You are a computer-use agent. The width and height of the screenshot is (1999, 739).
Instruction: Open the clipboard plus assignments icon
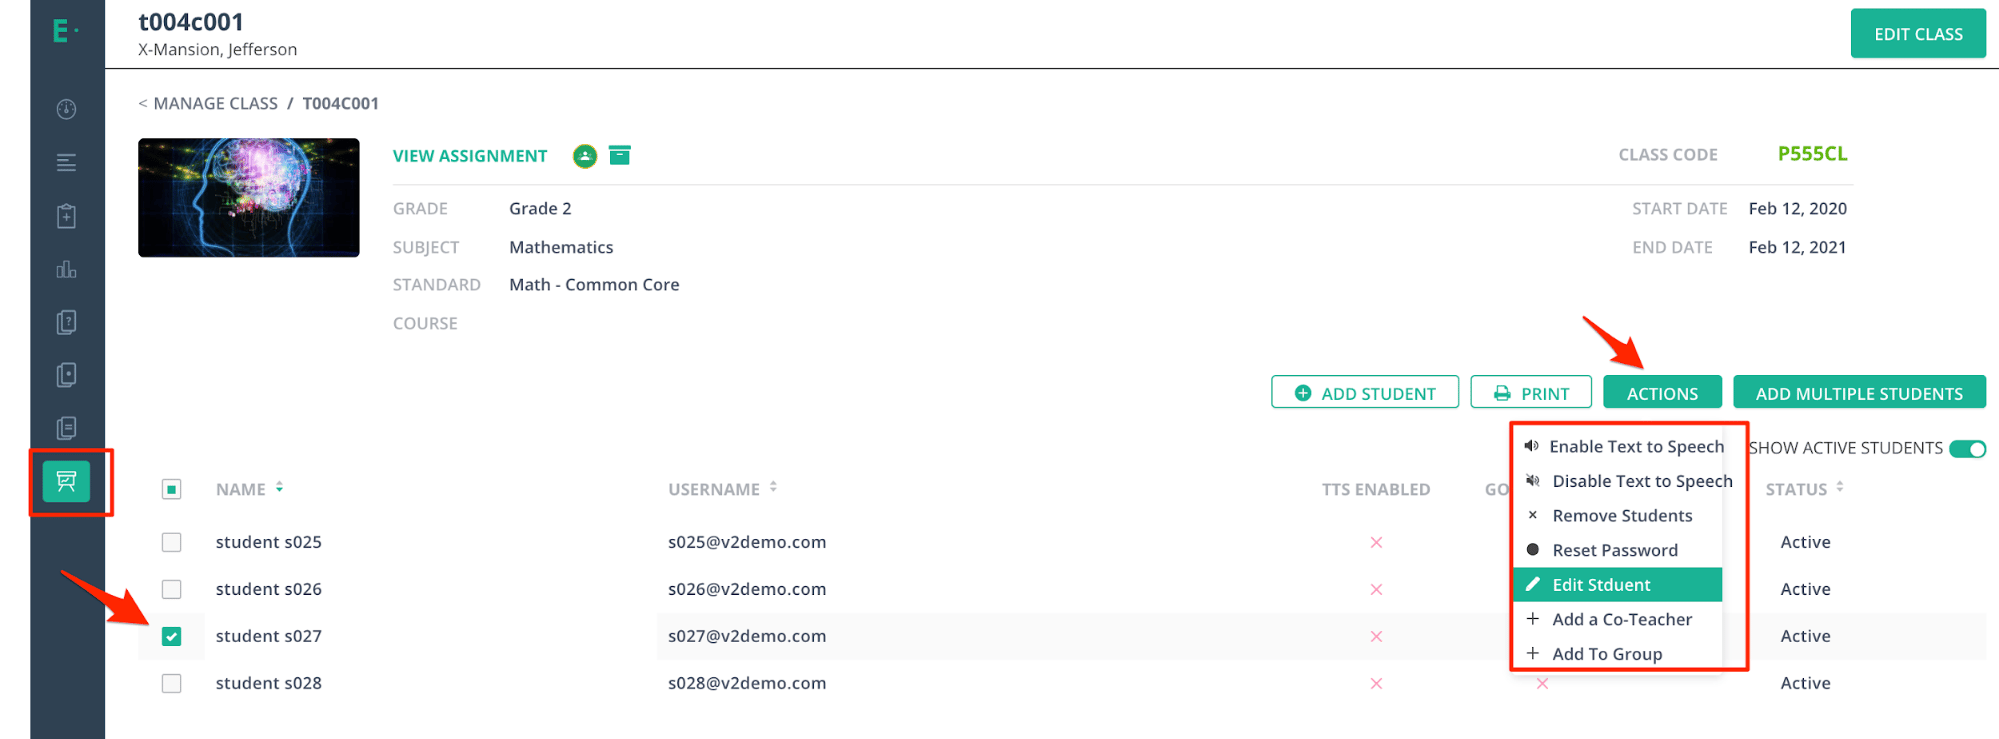pyautogui.click(x=66, y=216)
